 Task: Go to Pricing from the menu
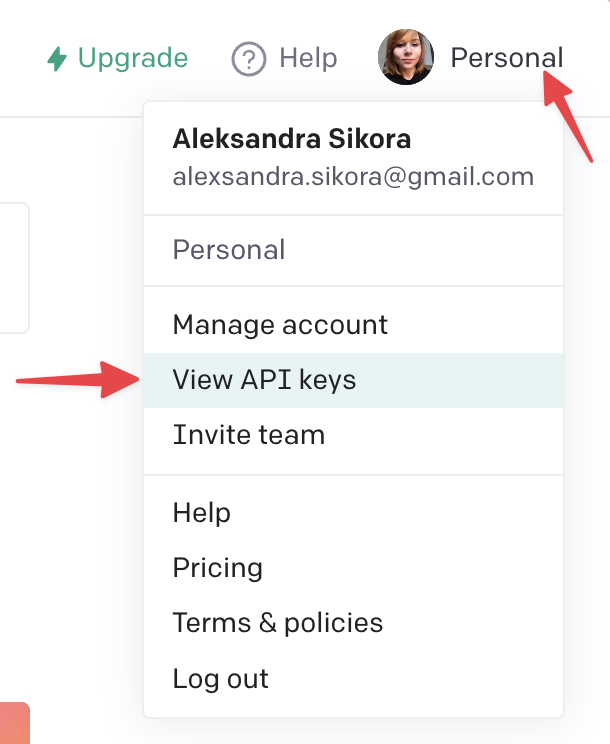pos(217,568)
